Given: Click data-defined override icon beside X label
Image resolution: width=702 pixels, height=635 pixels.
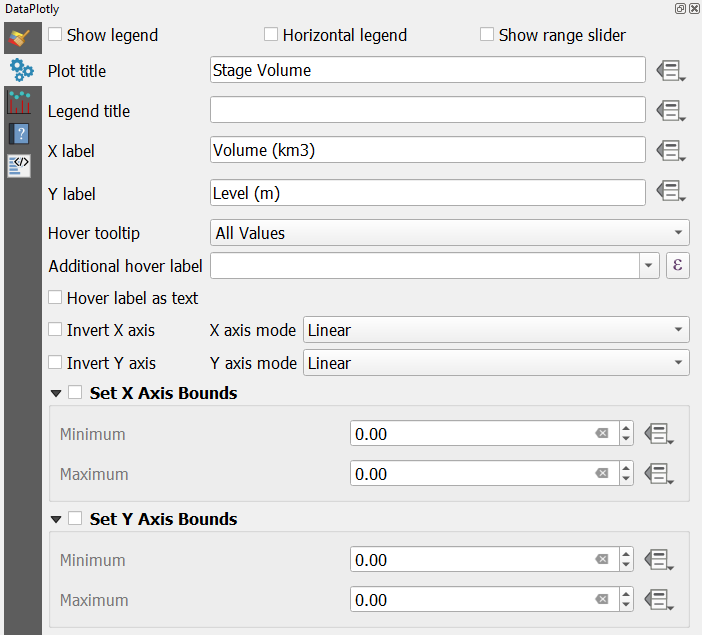Looking at the screenshot, I should point(669,150).
